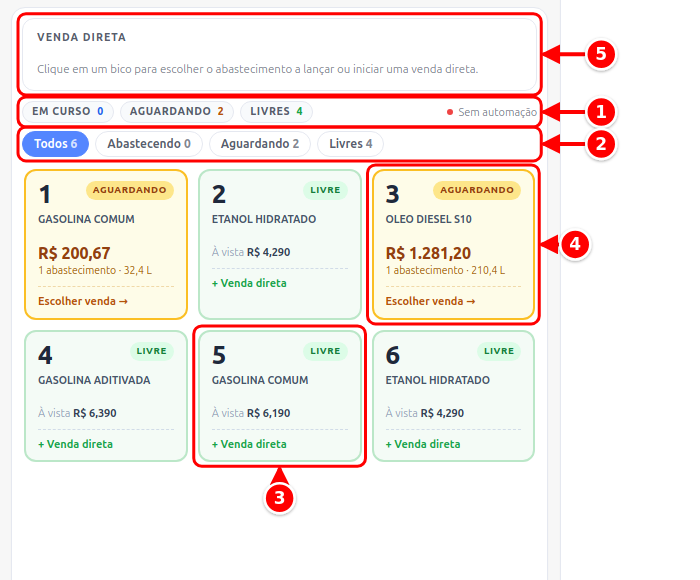Viewport: 700px width, 580px height.
Task: Open Escolher venda on bico 3
Action: pos(430,301)
